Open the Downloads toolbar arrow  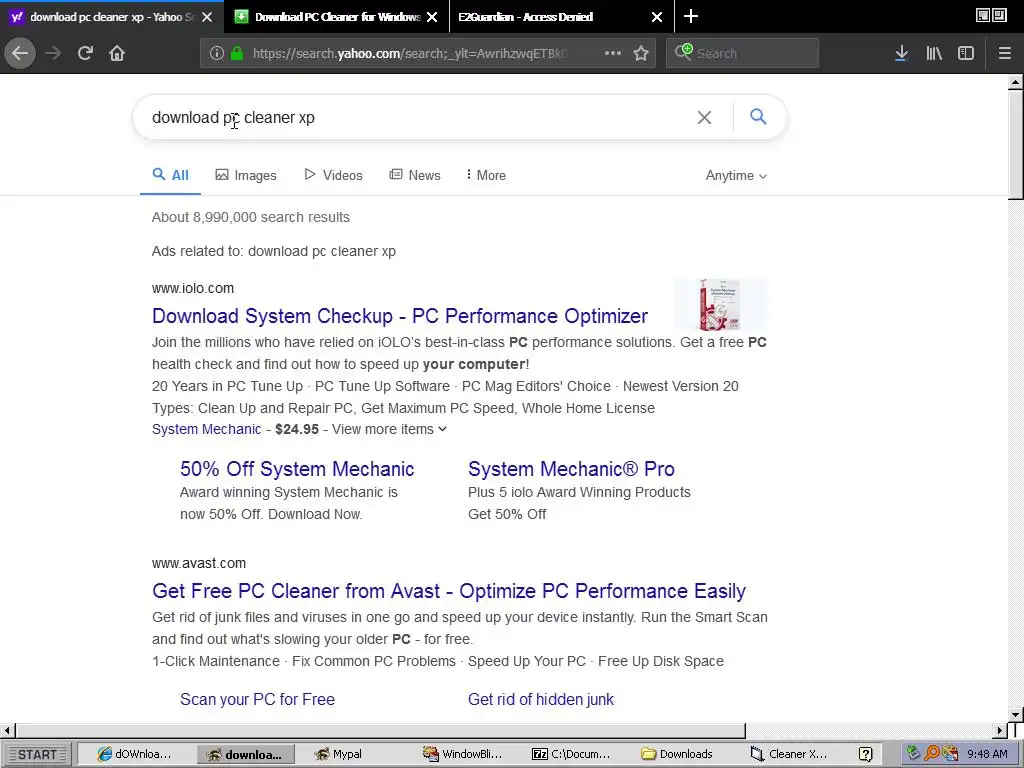[x=901, y=53]
